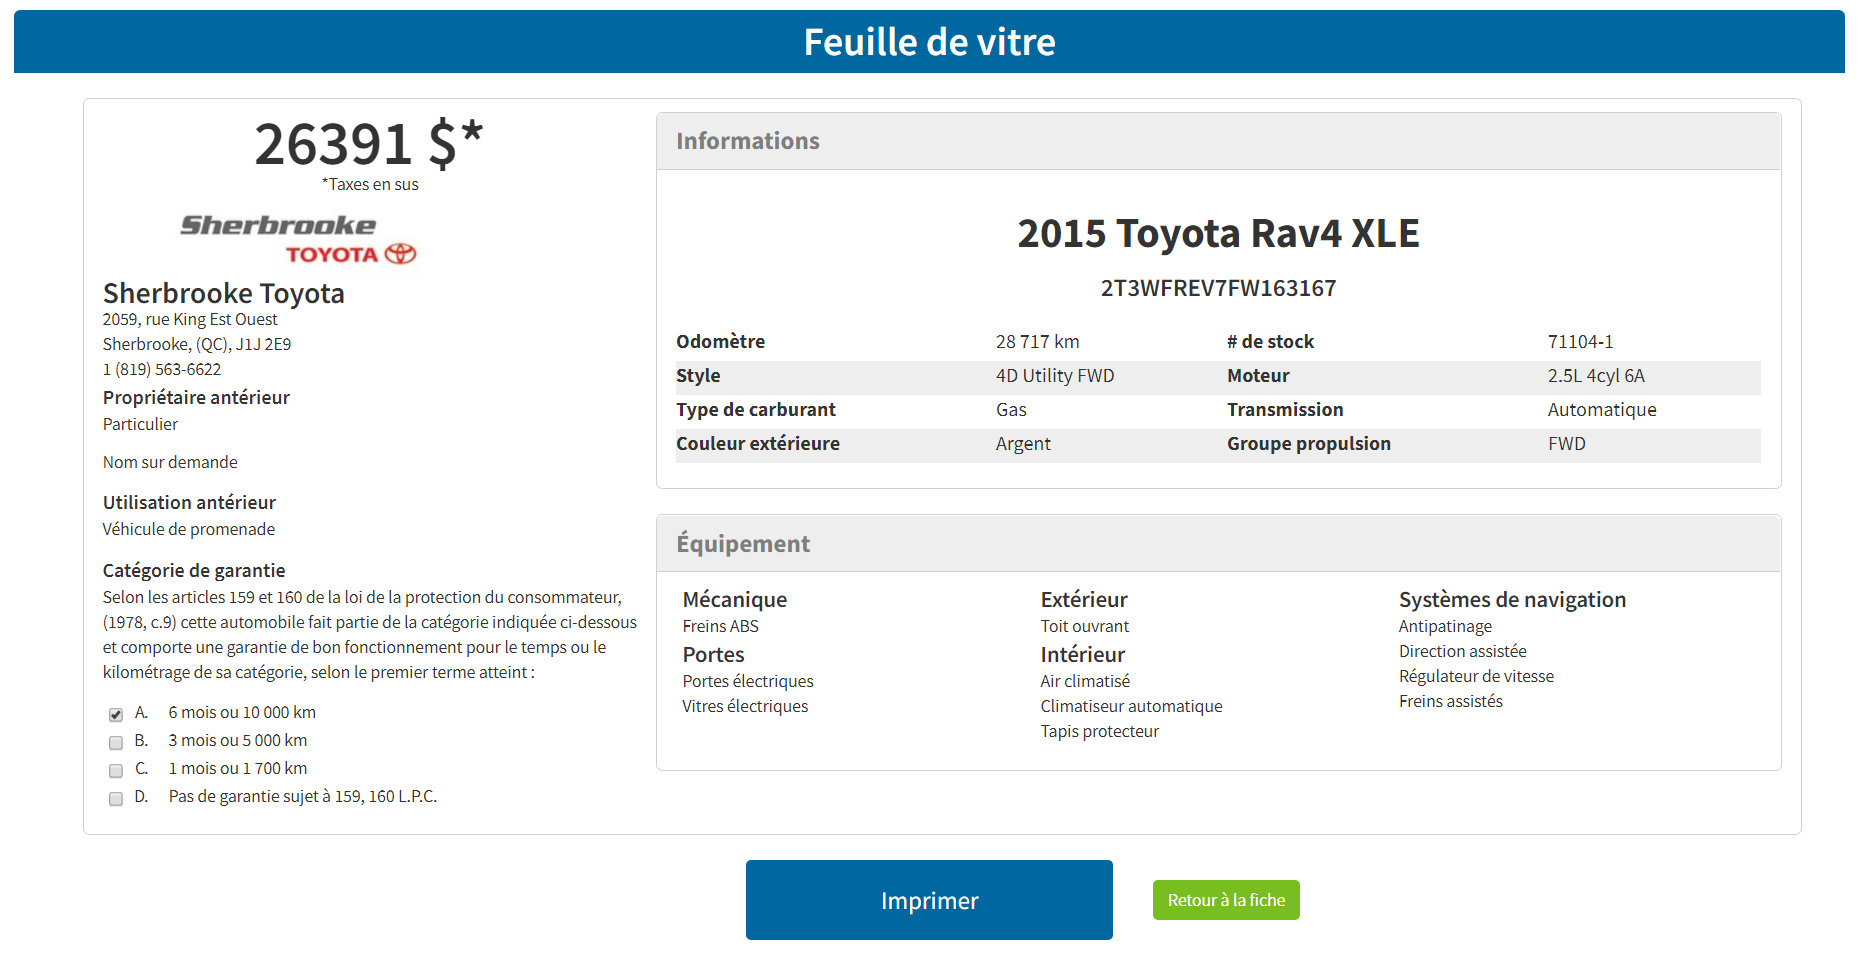Check warranty option A, 6 mois ou 10 000 km
Viewport: 1861px width, 954px height.
pos(115,713)
